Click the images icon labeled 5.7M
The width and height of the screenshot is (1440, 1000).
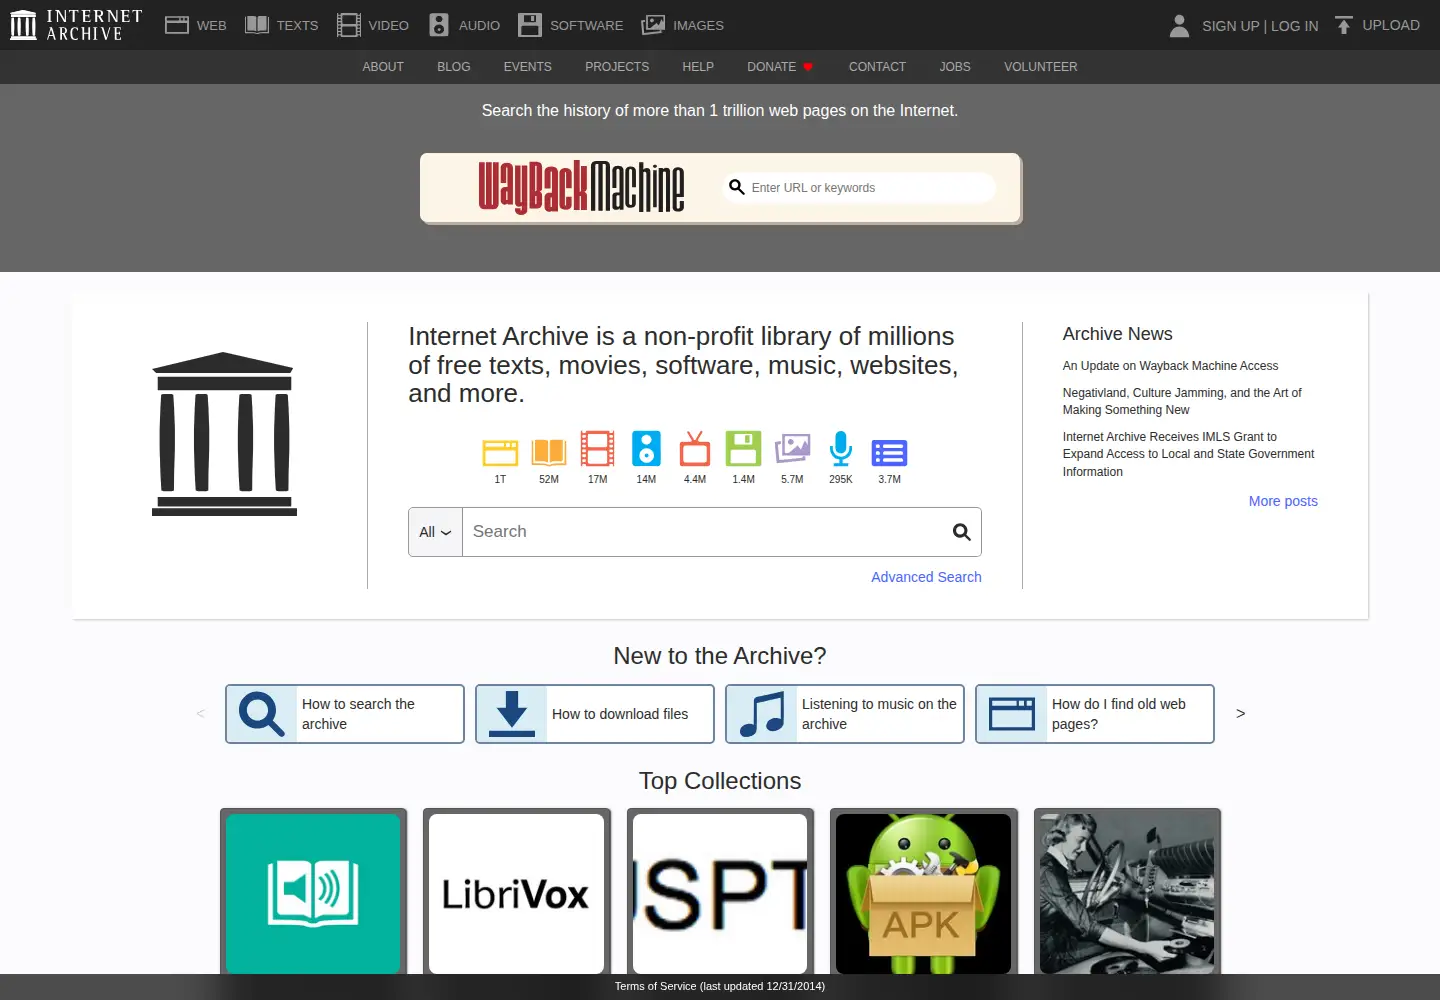coord(792,449)
